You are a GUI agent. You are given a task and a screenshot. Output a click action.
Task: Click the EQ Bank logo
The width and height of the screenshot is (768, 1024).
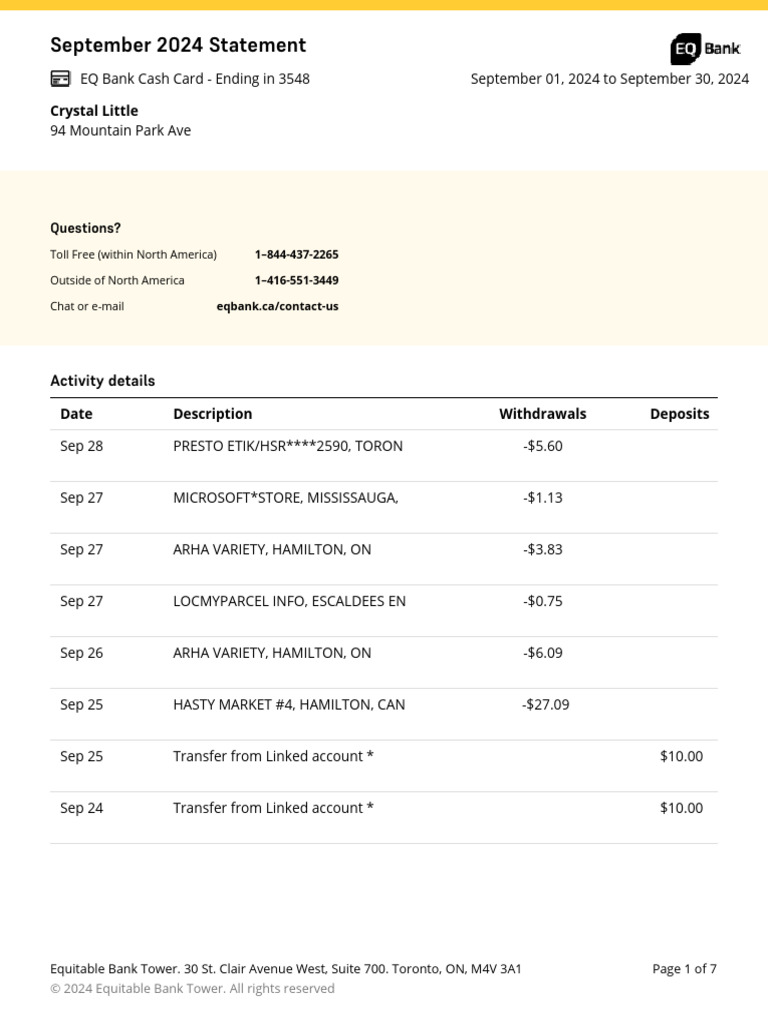click(705, 48)
